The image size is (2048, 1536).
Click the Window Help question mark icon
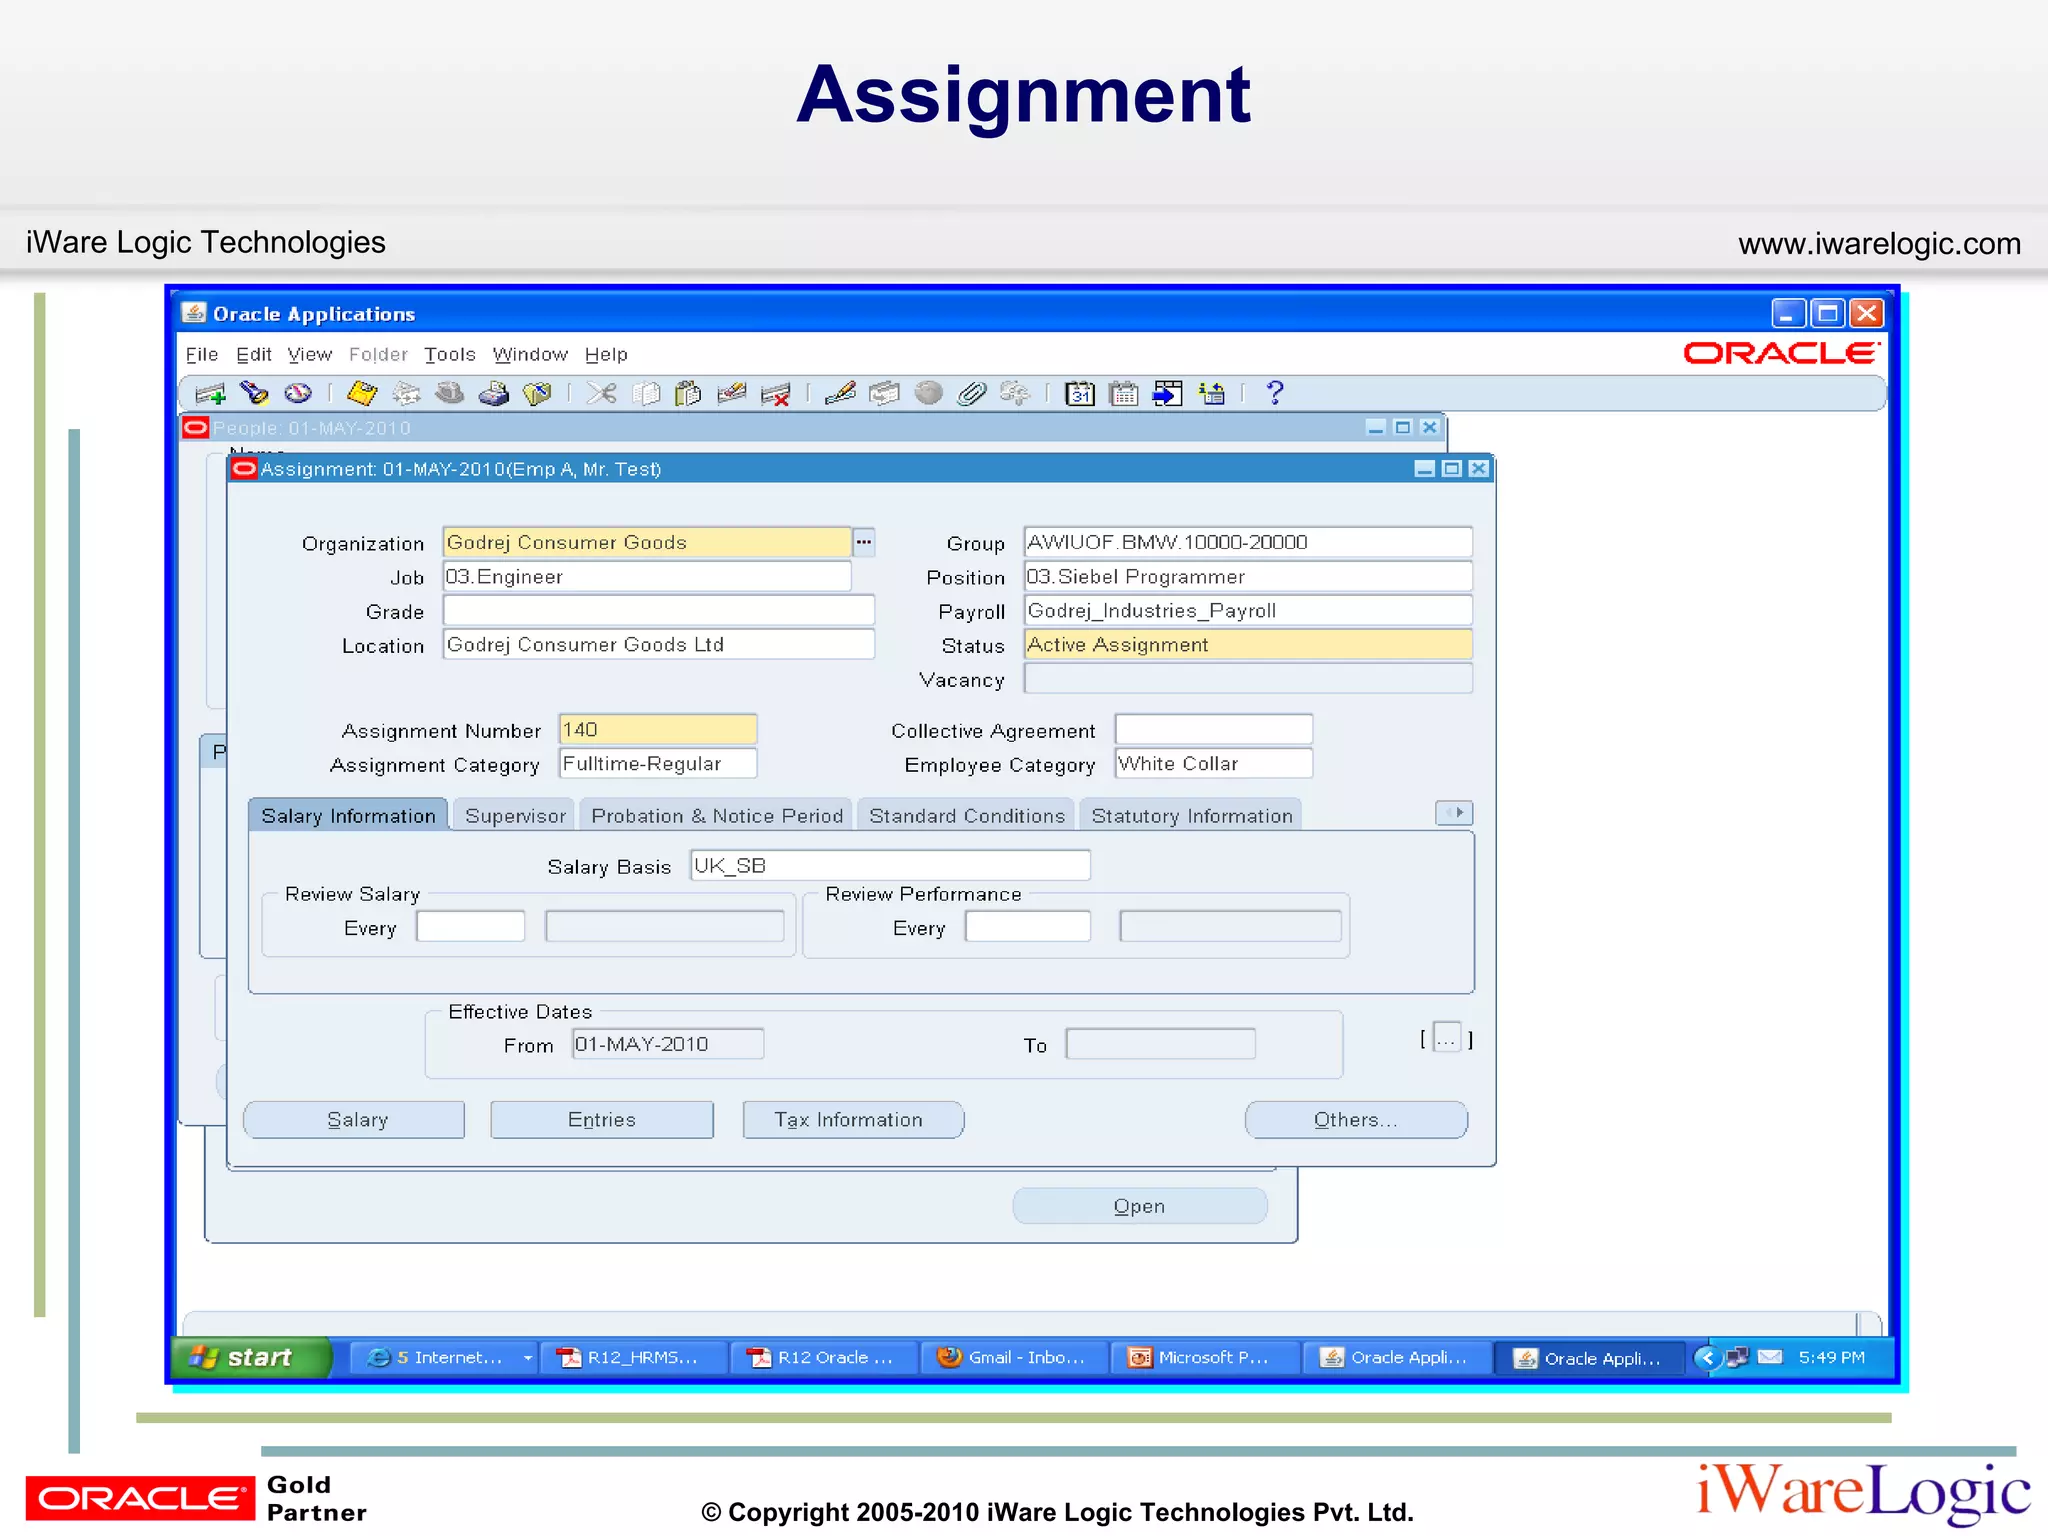1274,394
